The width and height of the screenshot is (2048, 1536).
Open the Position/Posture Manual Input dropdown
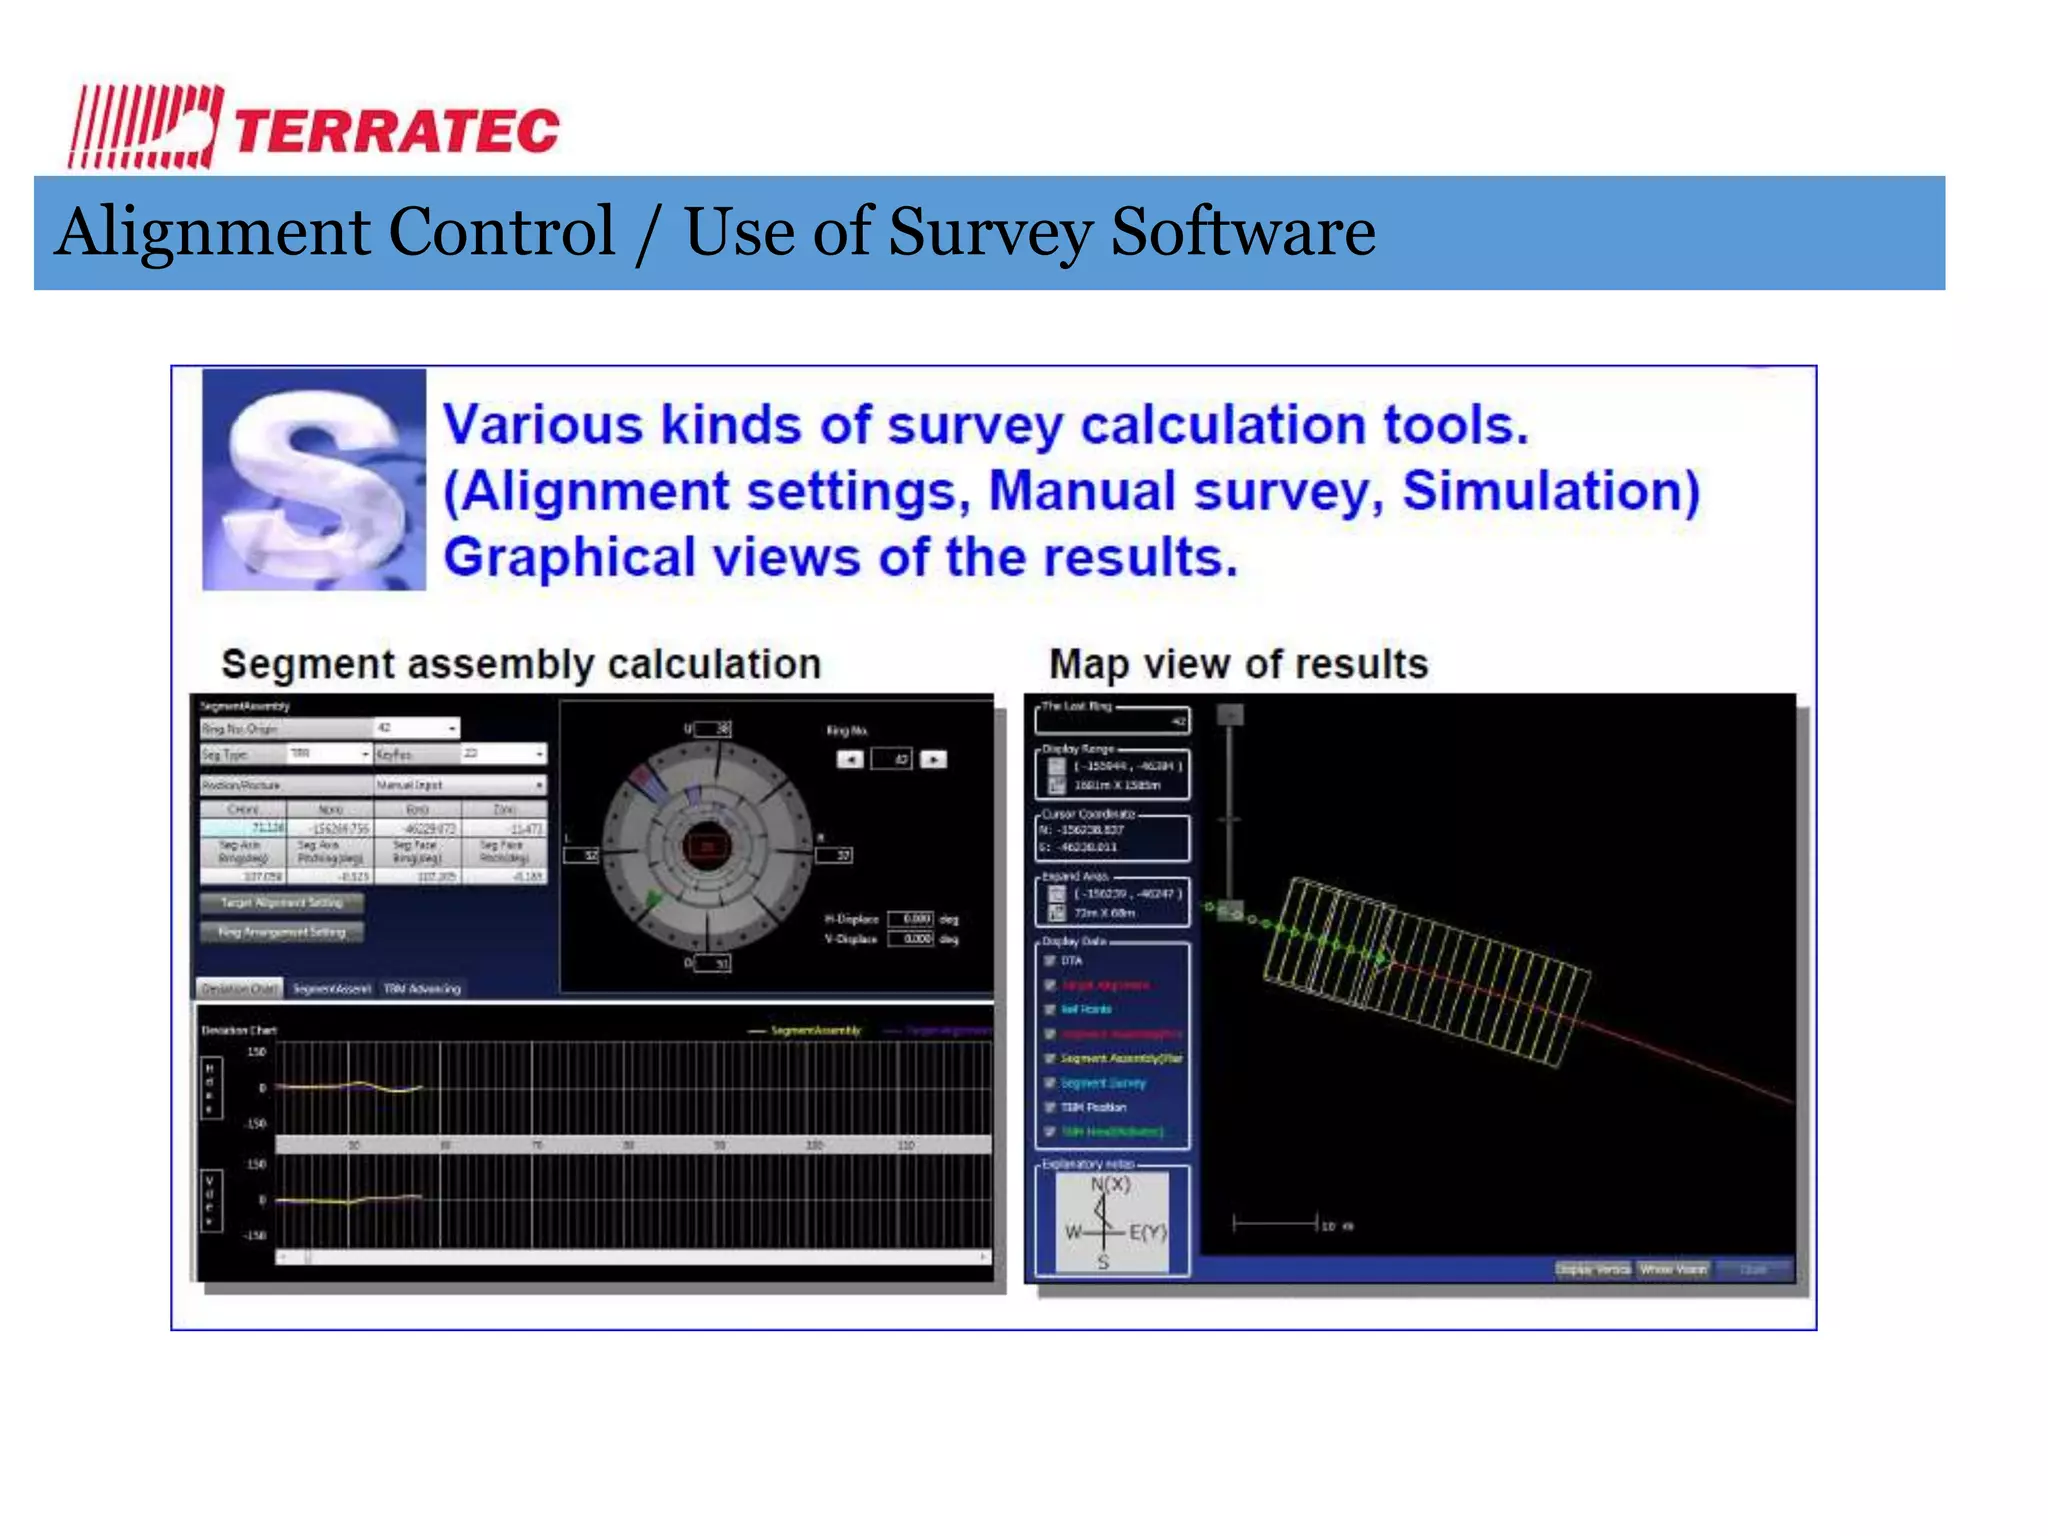click(x=460, y=785)
